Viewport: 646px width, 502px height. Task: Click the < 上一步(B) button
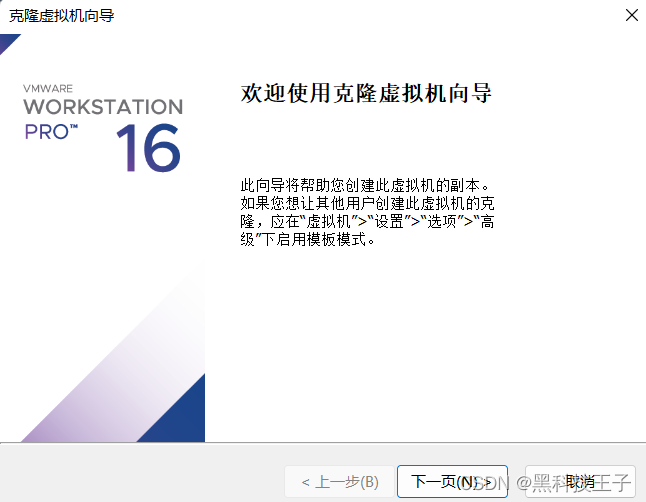pyautogui.click(x=339, y=481)
